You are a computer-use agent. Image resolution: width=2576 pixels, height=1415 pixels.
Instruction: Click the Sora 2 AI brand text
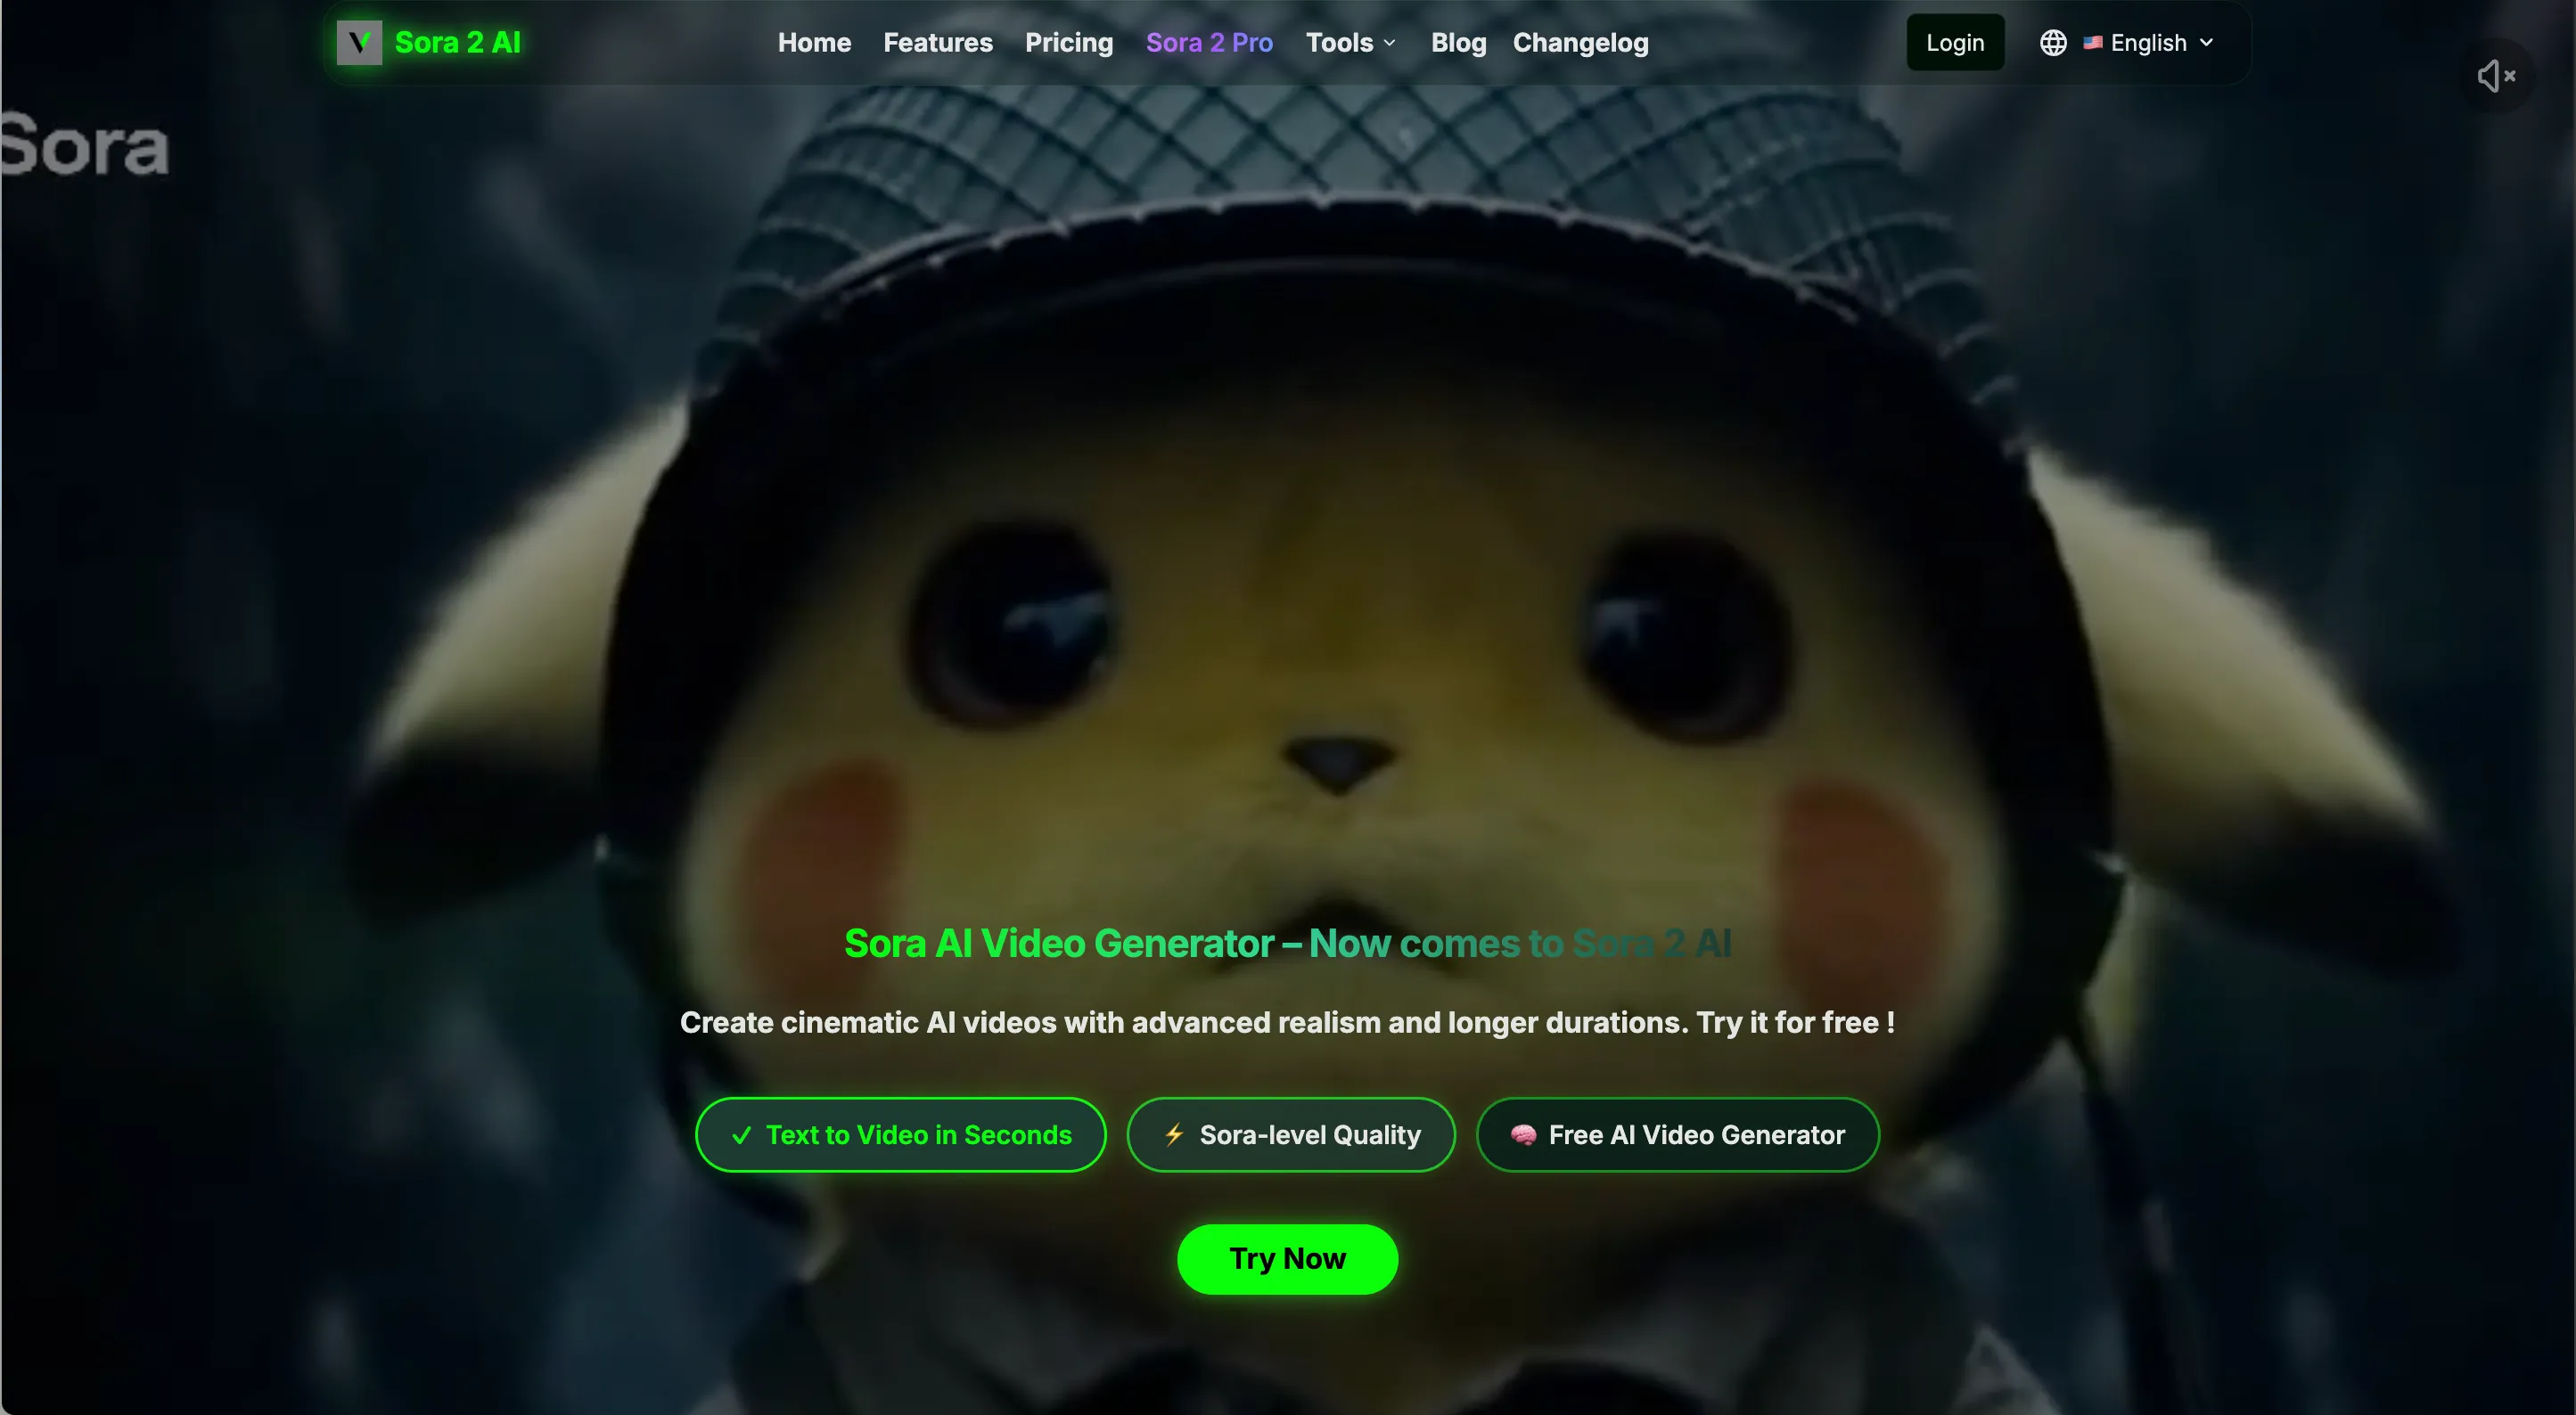point(457,43)
